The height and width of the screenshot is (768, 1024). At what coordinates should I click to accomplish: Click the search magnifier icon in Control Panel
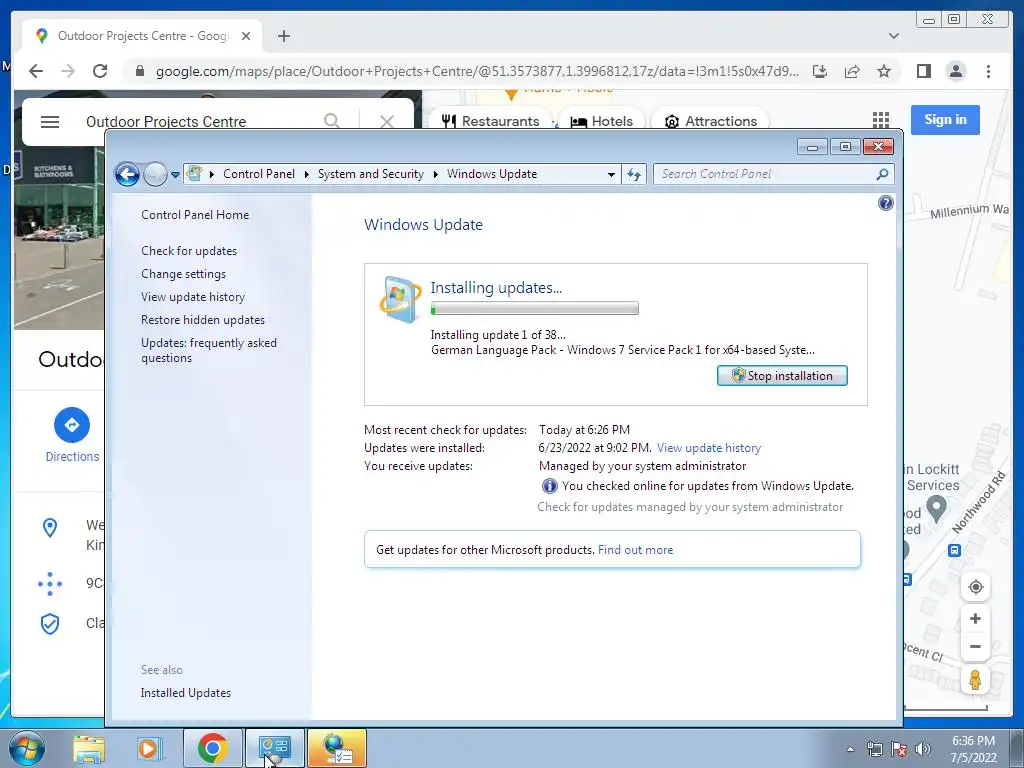[x=882, y=174]
